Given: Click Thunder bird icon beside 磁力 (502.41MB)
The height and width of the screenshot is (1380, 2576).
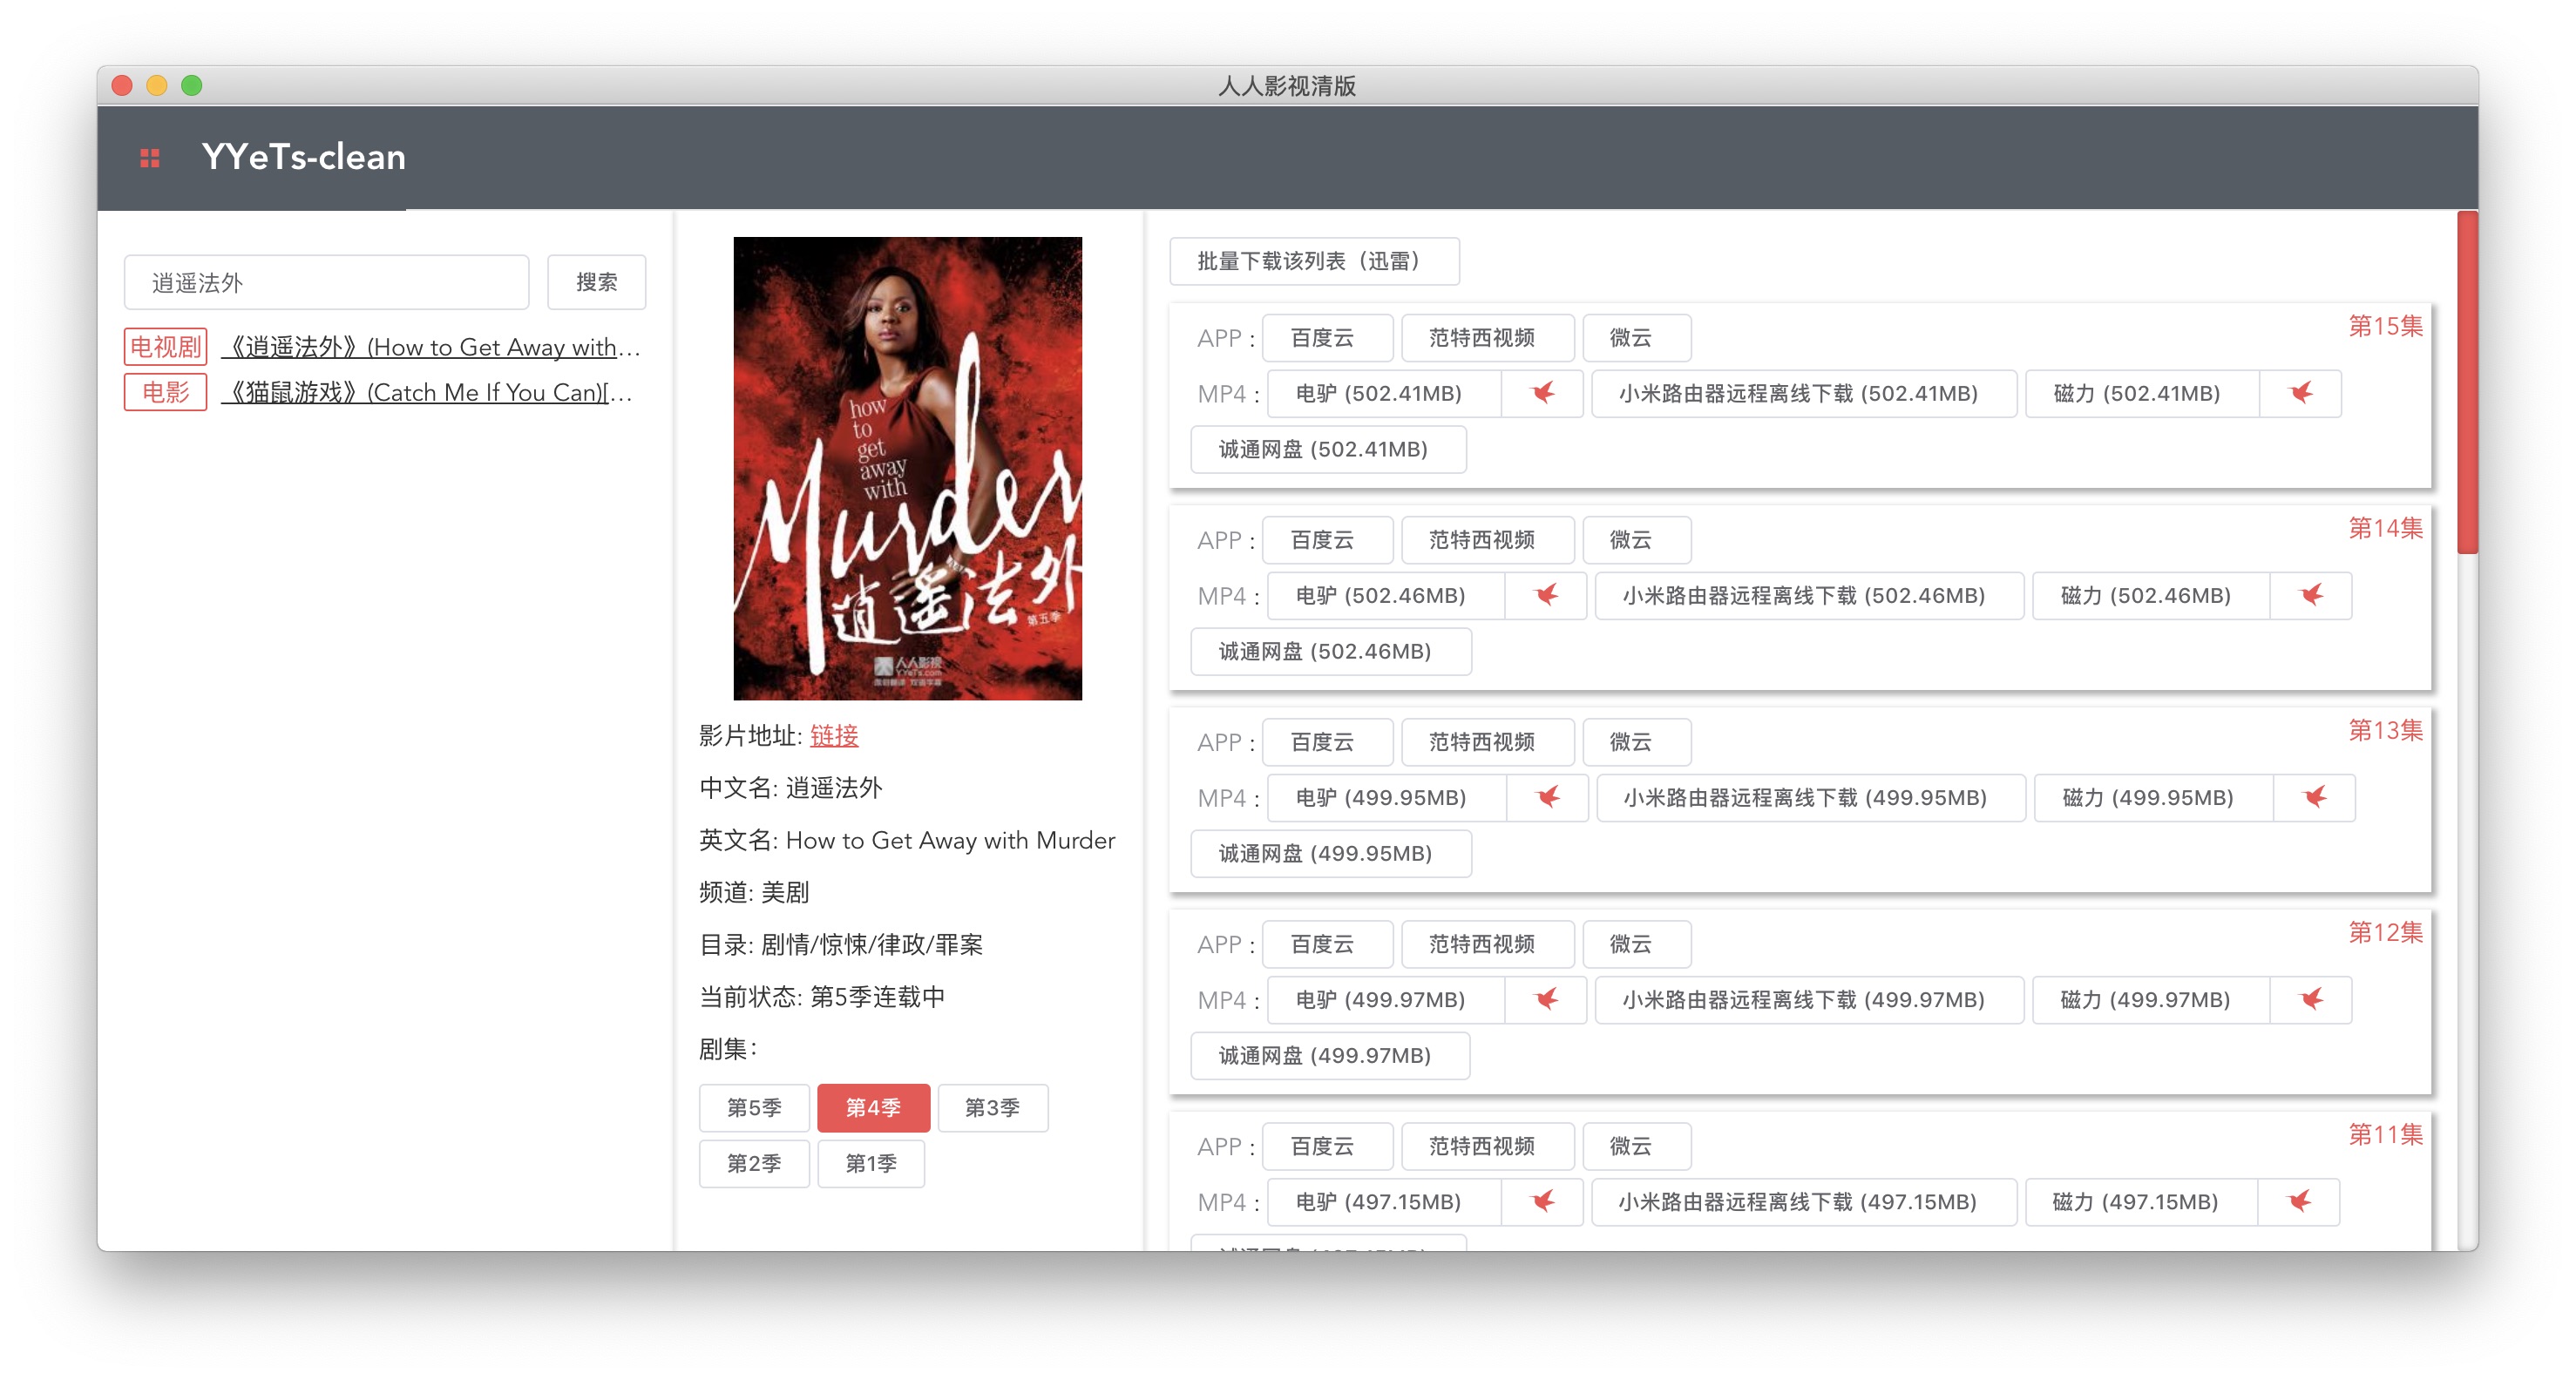Looking at the screenshot, I should pos(2300,393).
